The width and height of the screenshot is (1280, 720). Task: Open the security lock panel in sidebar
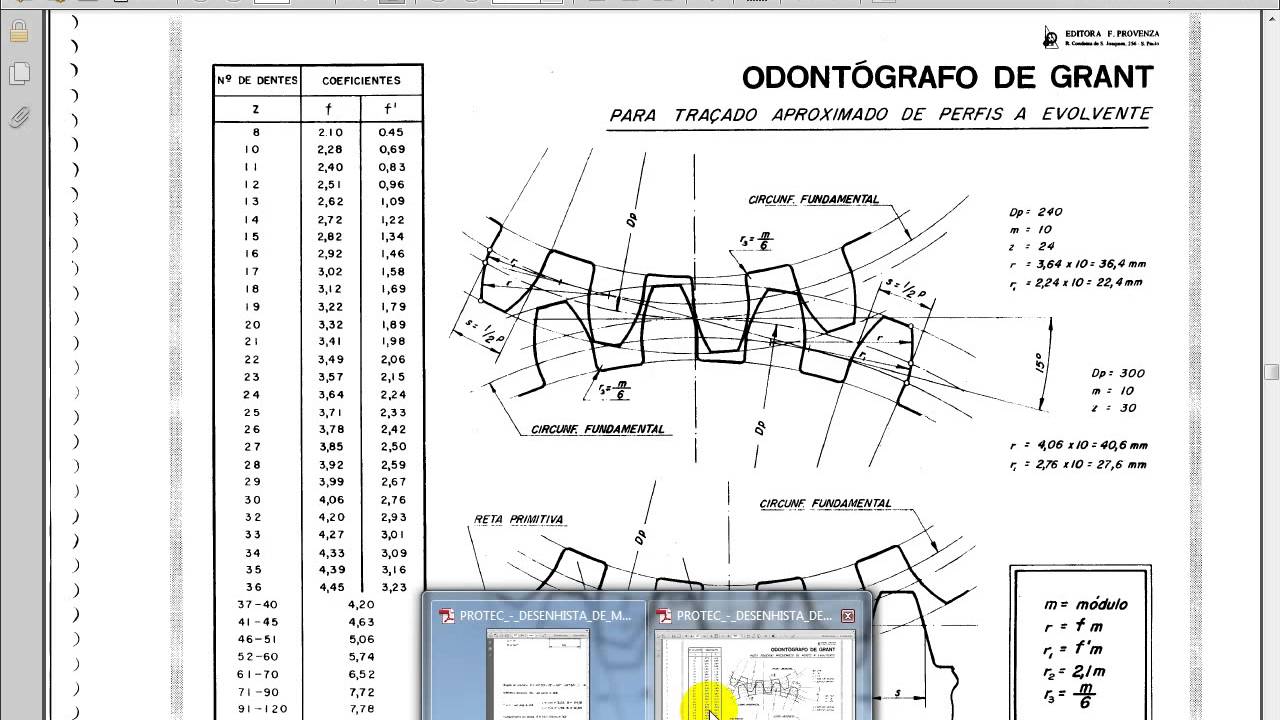coord(19,31)
